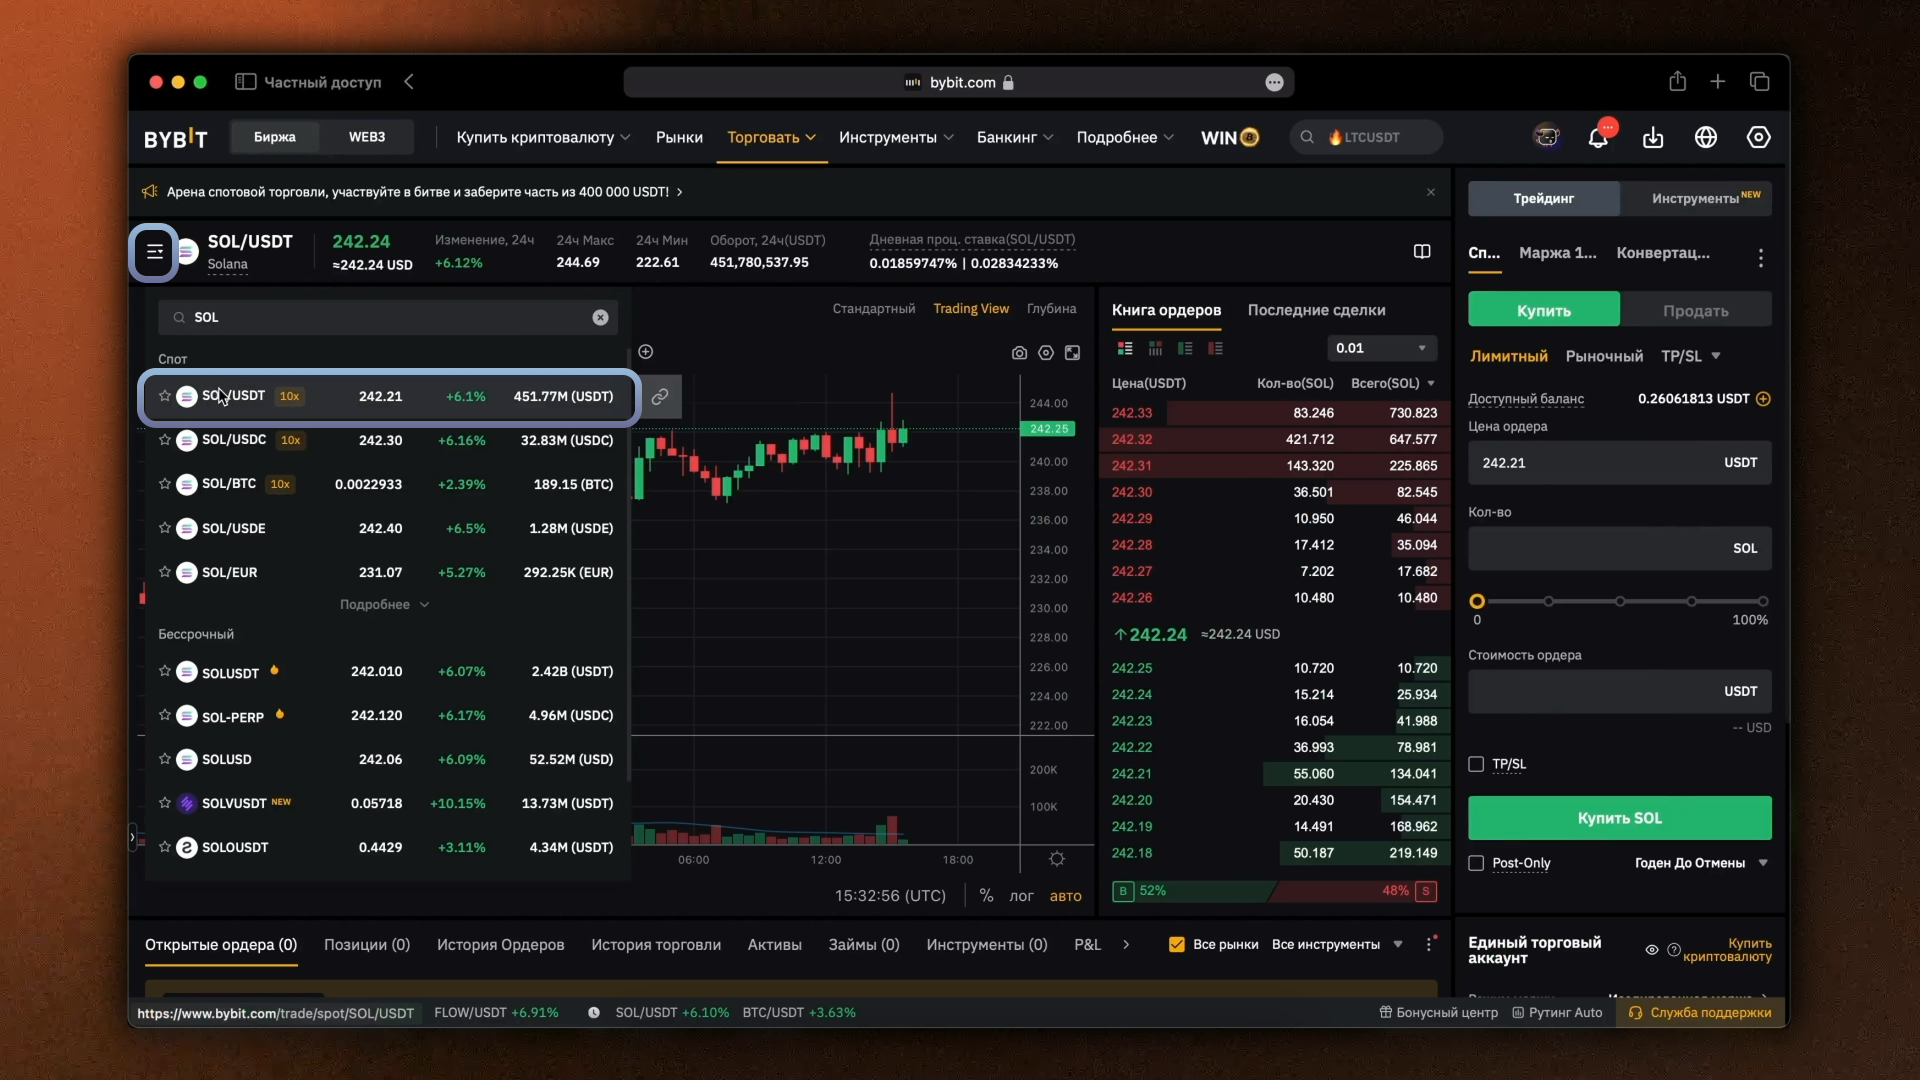Image resolution: width=1920 pixels, height=1080 pixels.
Task: Open the user profile avatar
Action: pyautogui.click(x=1547, y=137)
